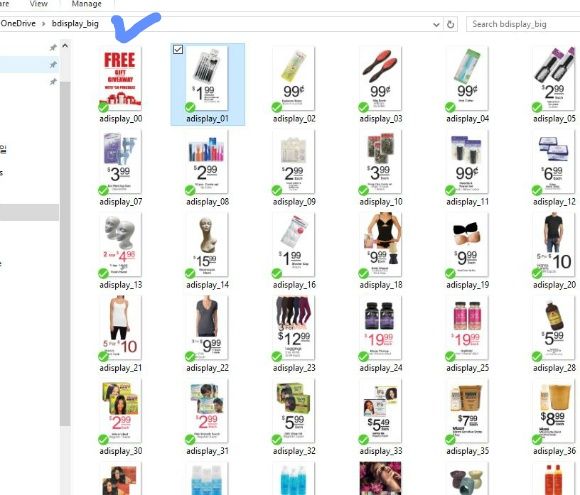Select the adisplay_01 file thumbnail
This screenshot has height=495, width=580.
pyautogui.click(x=207, y=78)
